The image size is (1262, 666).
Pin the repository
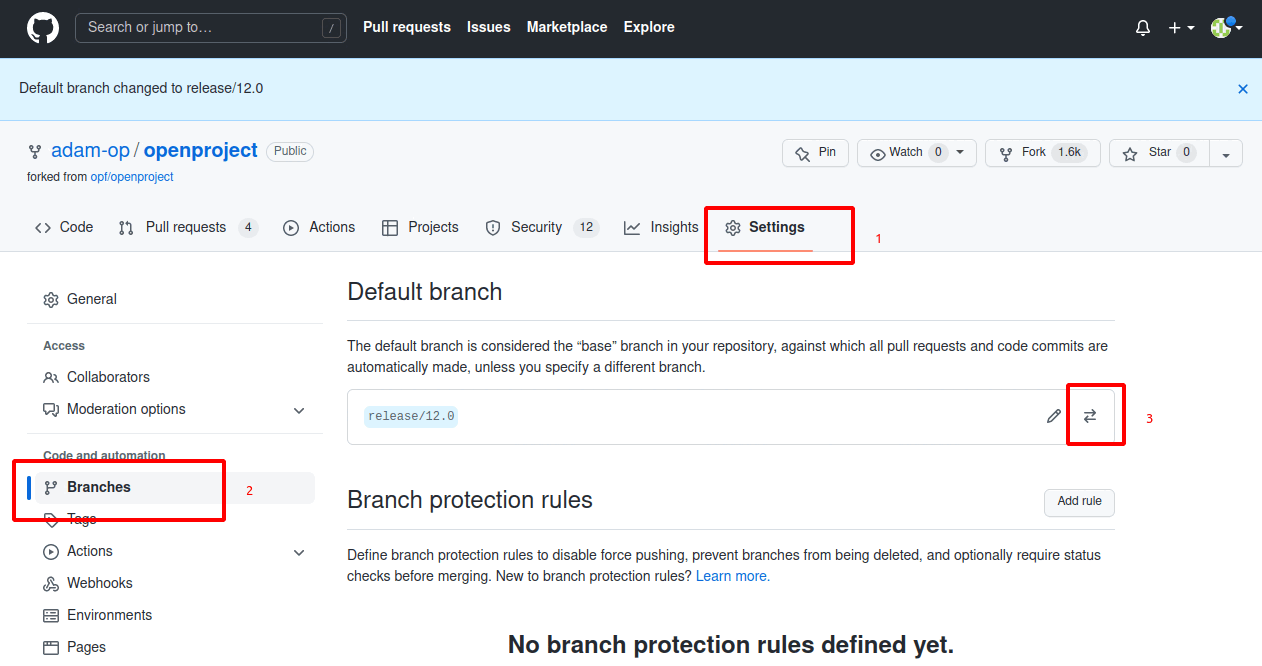click(x=815, y=152)
